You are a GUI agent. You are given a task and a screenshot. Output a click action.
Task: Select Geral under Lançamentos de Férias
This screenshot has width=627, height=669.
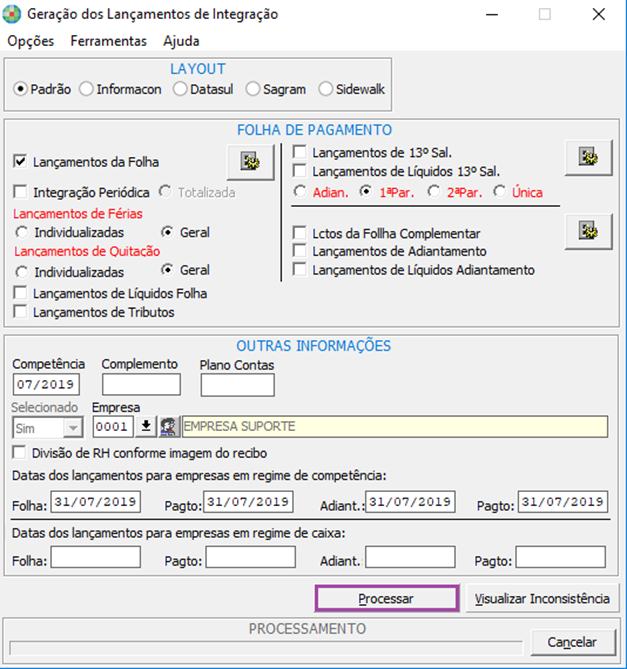point(167,232)
